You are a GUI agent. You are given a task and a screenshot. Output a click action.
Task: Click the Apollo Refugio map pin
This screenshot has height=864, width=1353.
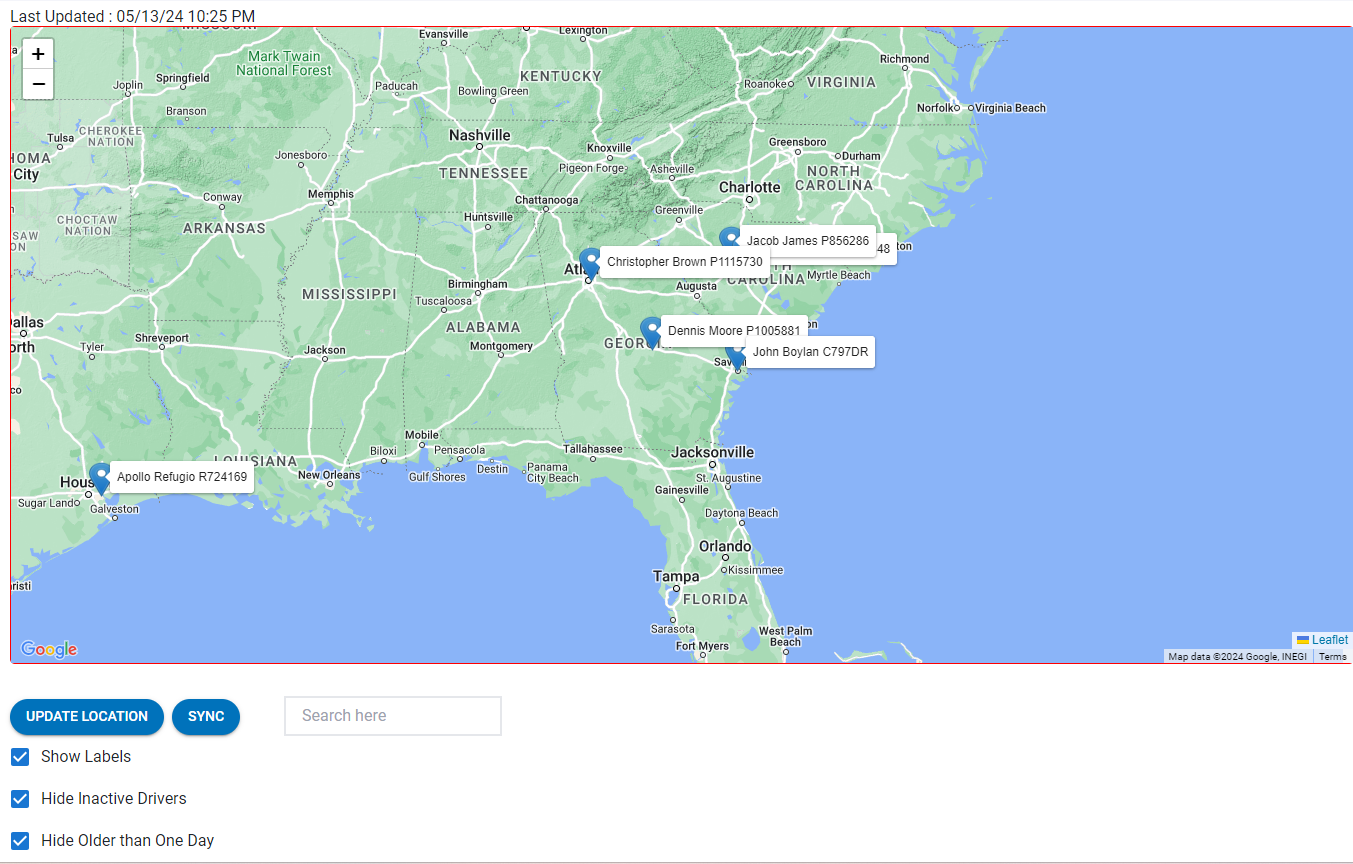pos(99,477)
